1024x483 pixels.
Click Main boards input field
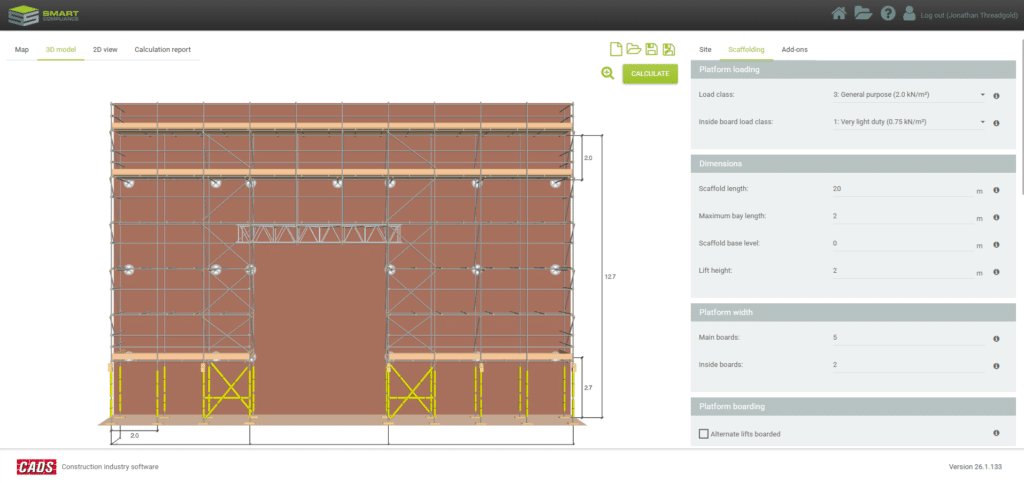click(908, 338)
